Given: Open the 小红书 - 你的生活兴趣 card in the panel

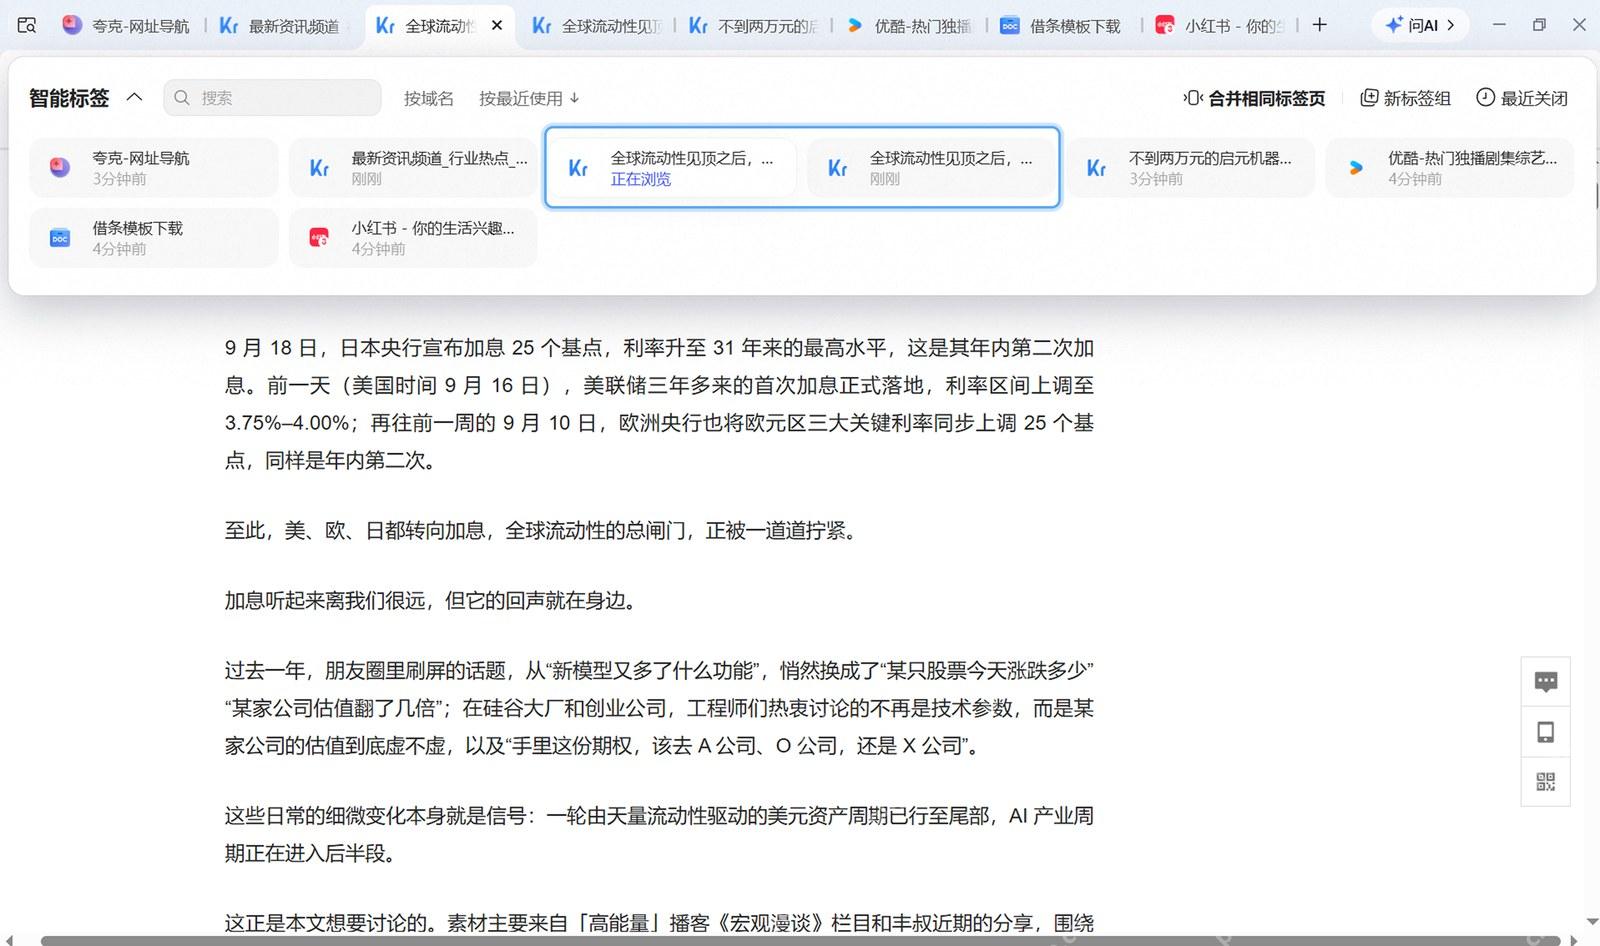Looking at the screenshot, I should [413, 237].
